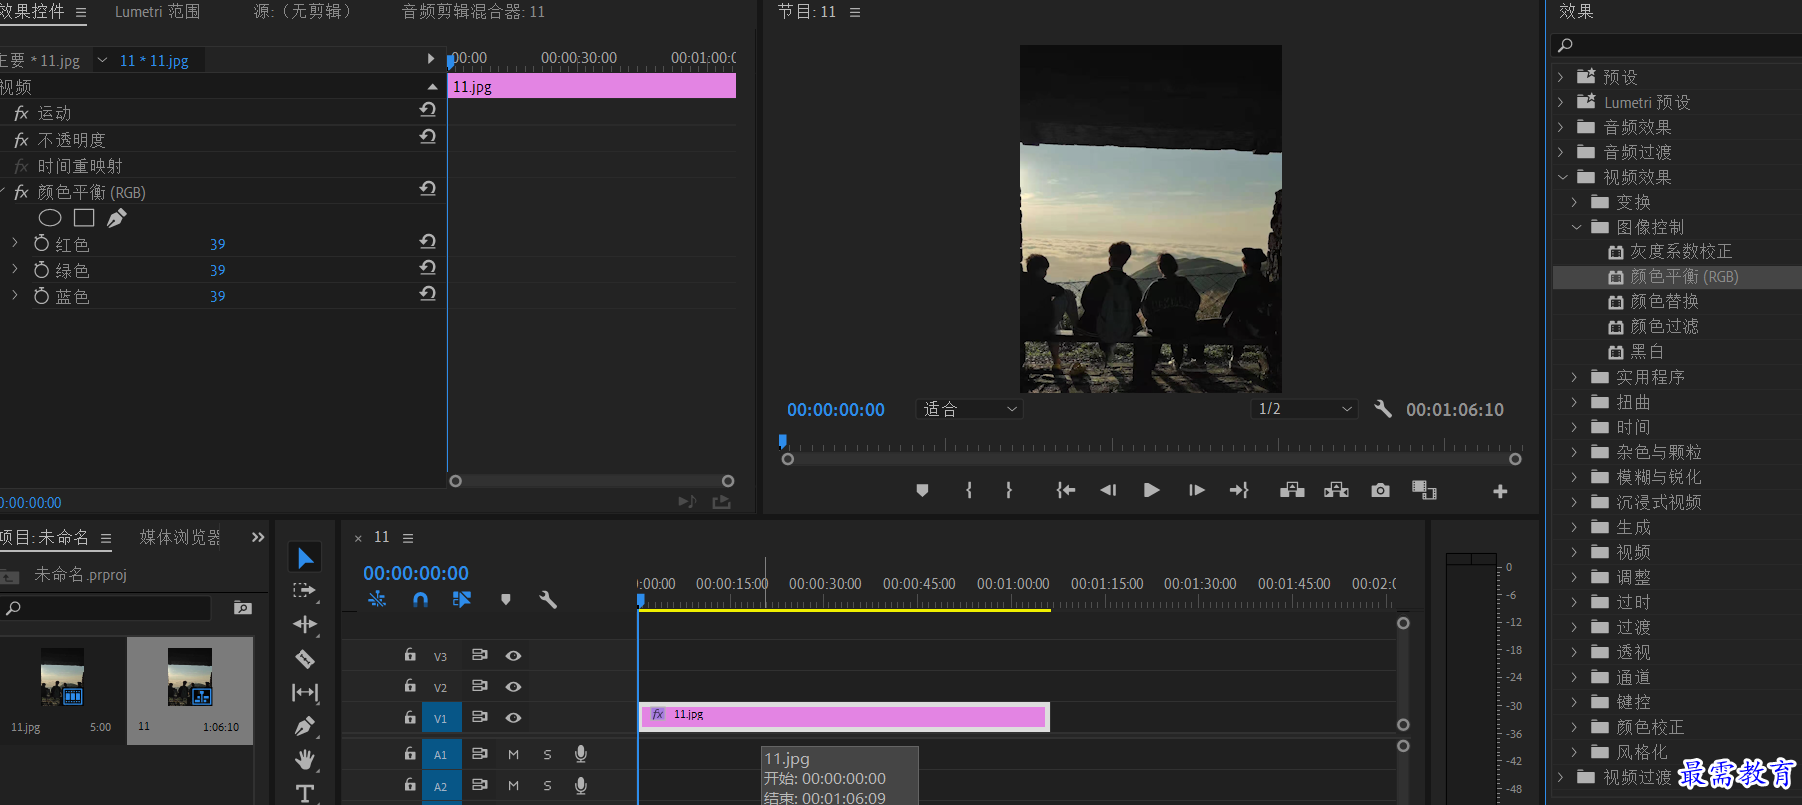Viewport: 1802px width, 805px height.
Task: Open the 音频剪辑混合器: 11 tab
Action: 473,12
